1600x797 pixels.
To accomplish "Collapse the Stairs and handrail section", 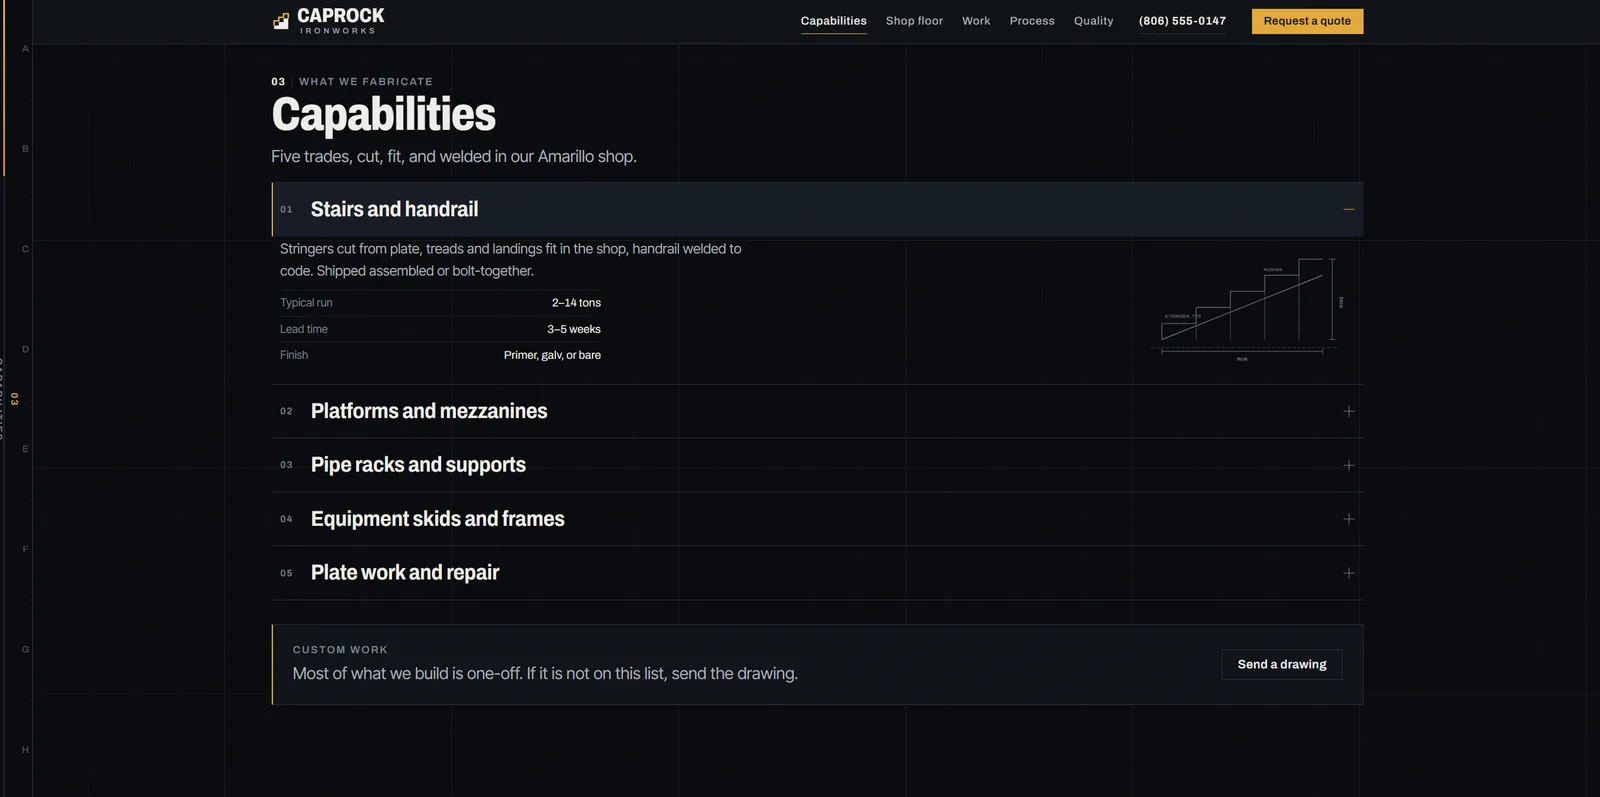I will click(x=817, y=209).
